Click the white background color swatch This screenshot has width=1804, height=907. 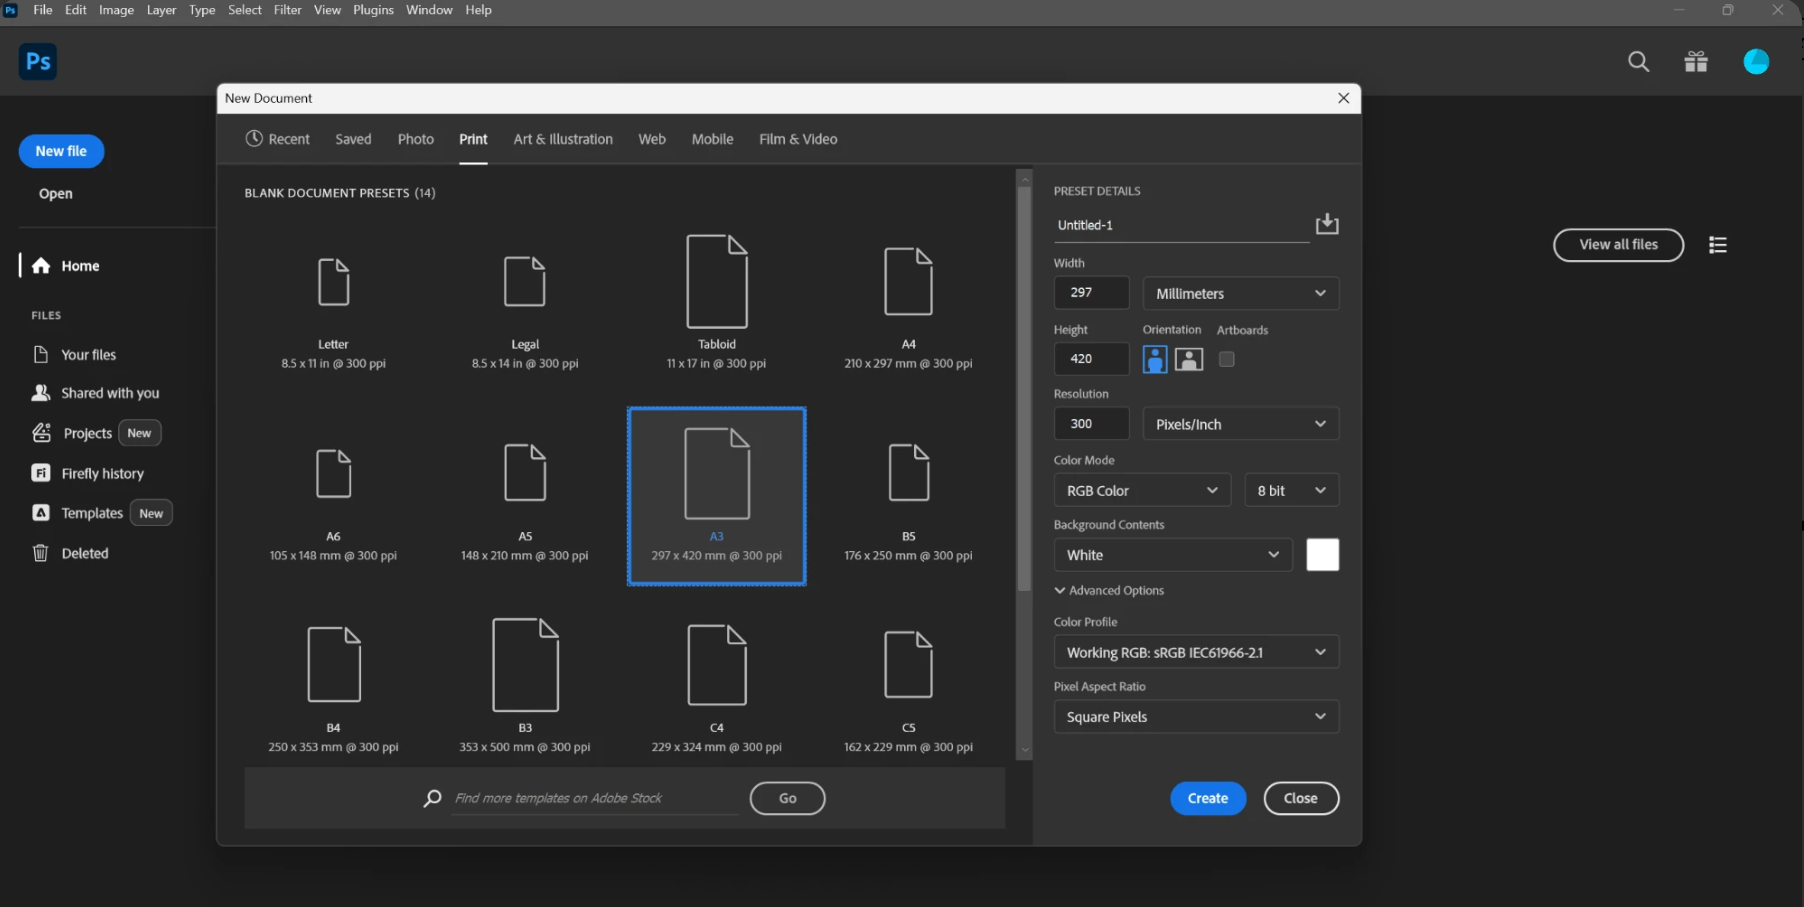pos(1323,555)
